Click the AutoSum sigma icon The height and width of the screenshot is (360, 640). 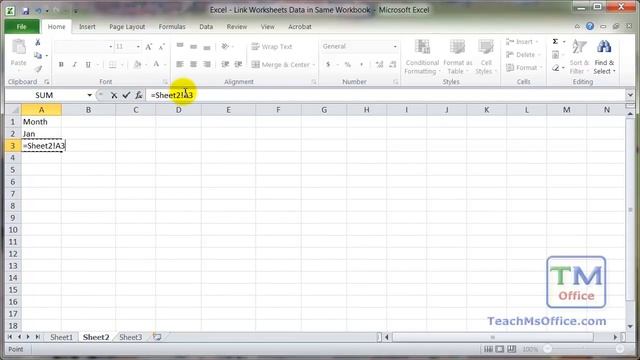coord(556,42)
